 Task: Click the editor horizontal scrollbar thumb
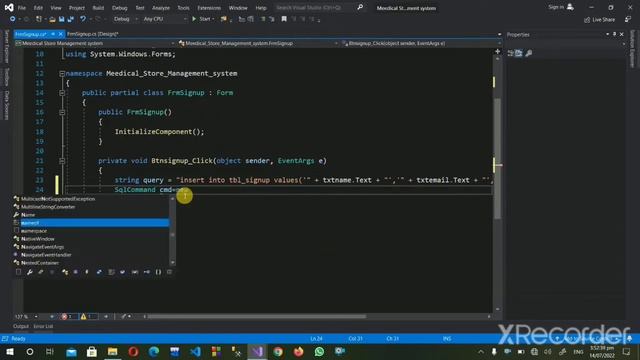[x=256, y=316]
